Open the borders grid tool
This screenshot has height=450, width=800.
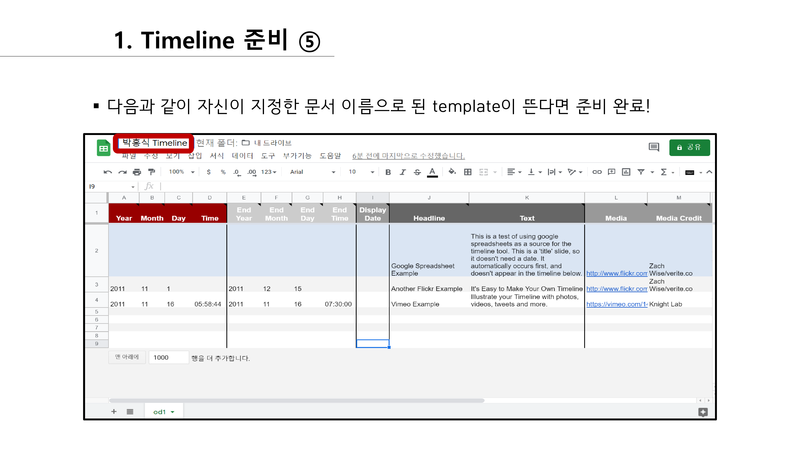468,172
